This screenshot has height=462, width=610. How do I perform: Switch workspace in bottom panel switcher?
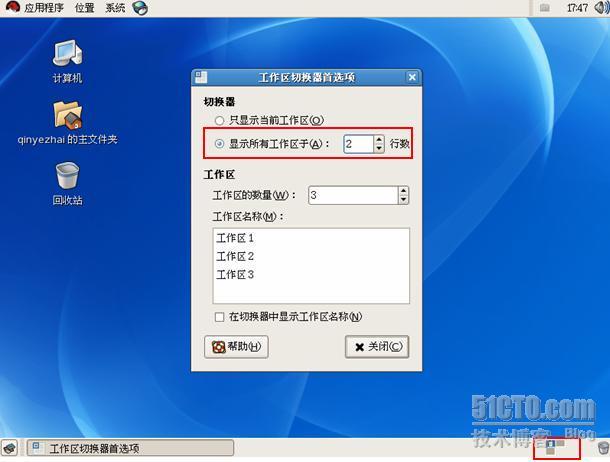556,447
